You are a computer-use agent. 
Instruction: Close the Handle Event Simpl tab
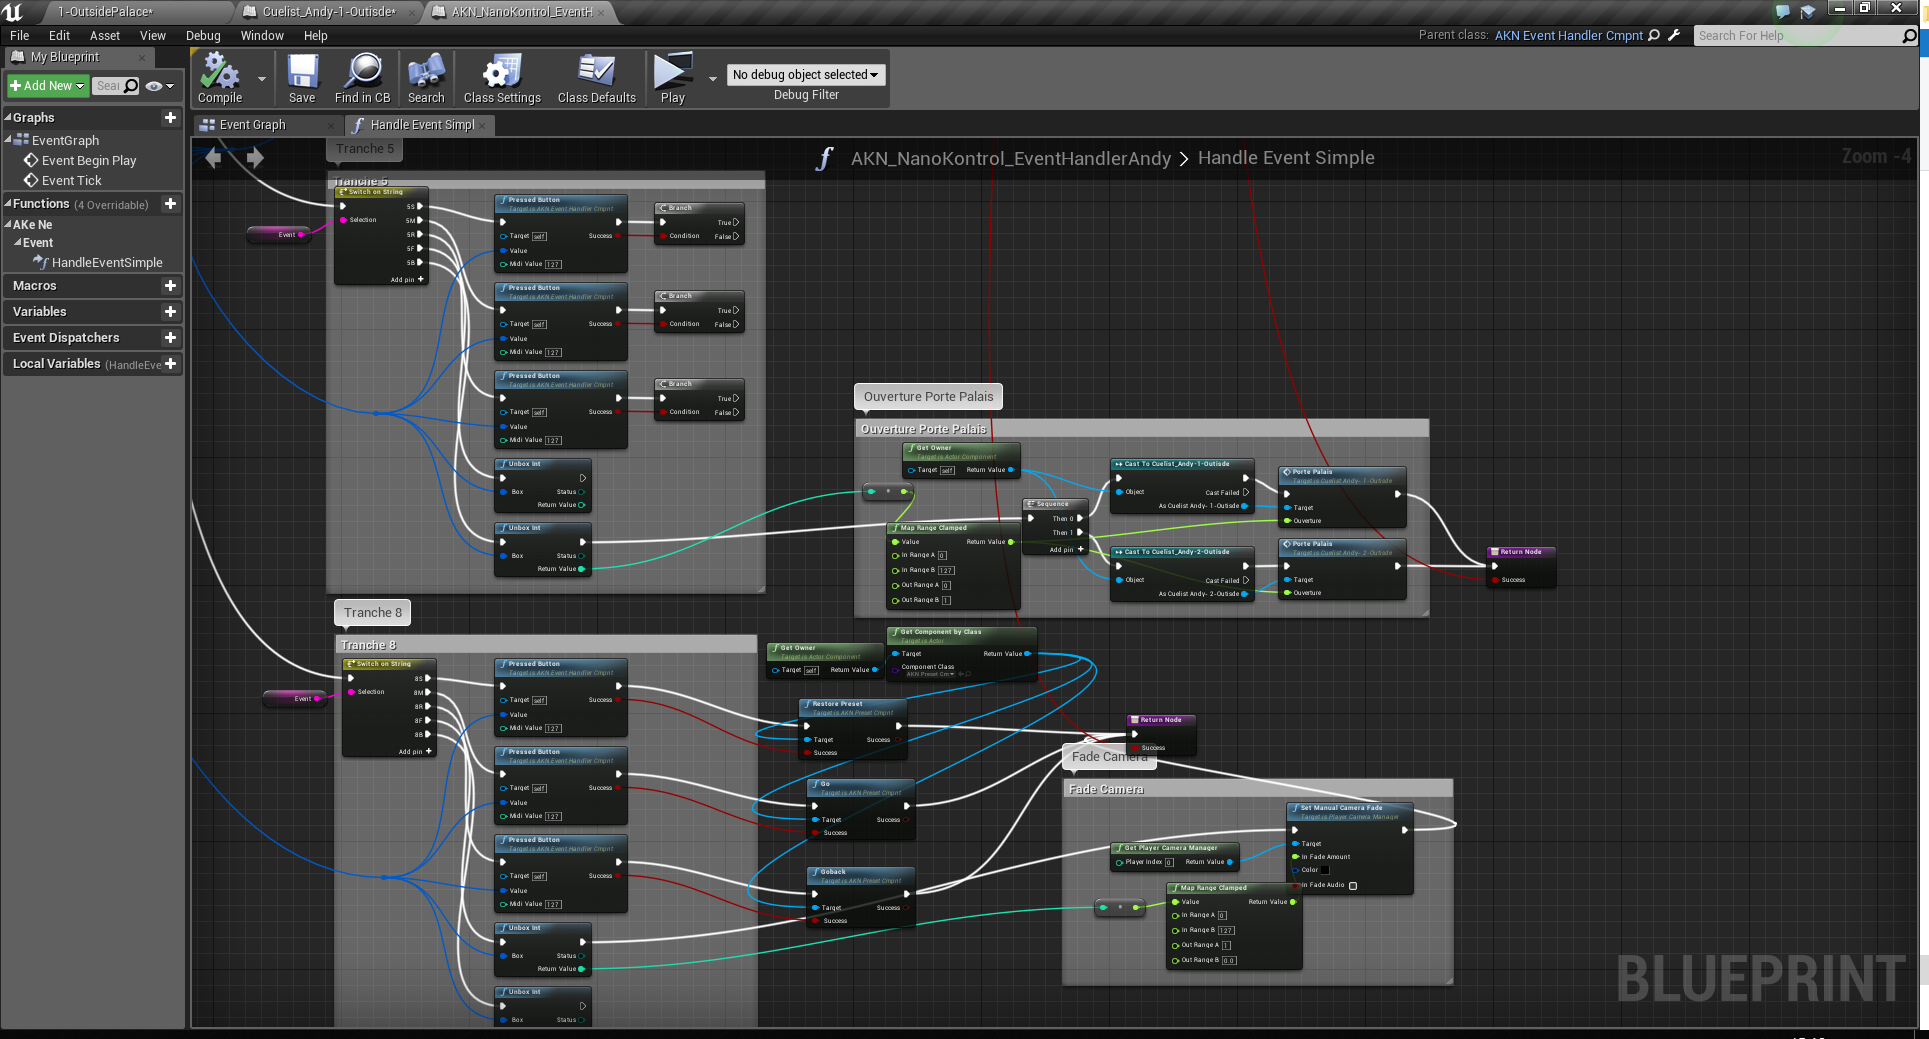(x=482, y=125)
